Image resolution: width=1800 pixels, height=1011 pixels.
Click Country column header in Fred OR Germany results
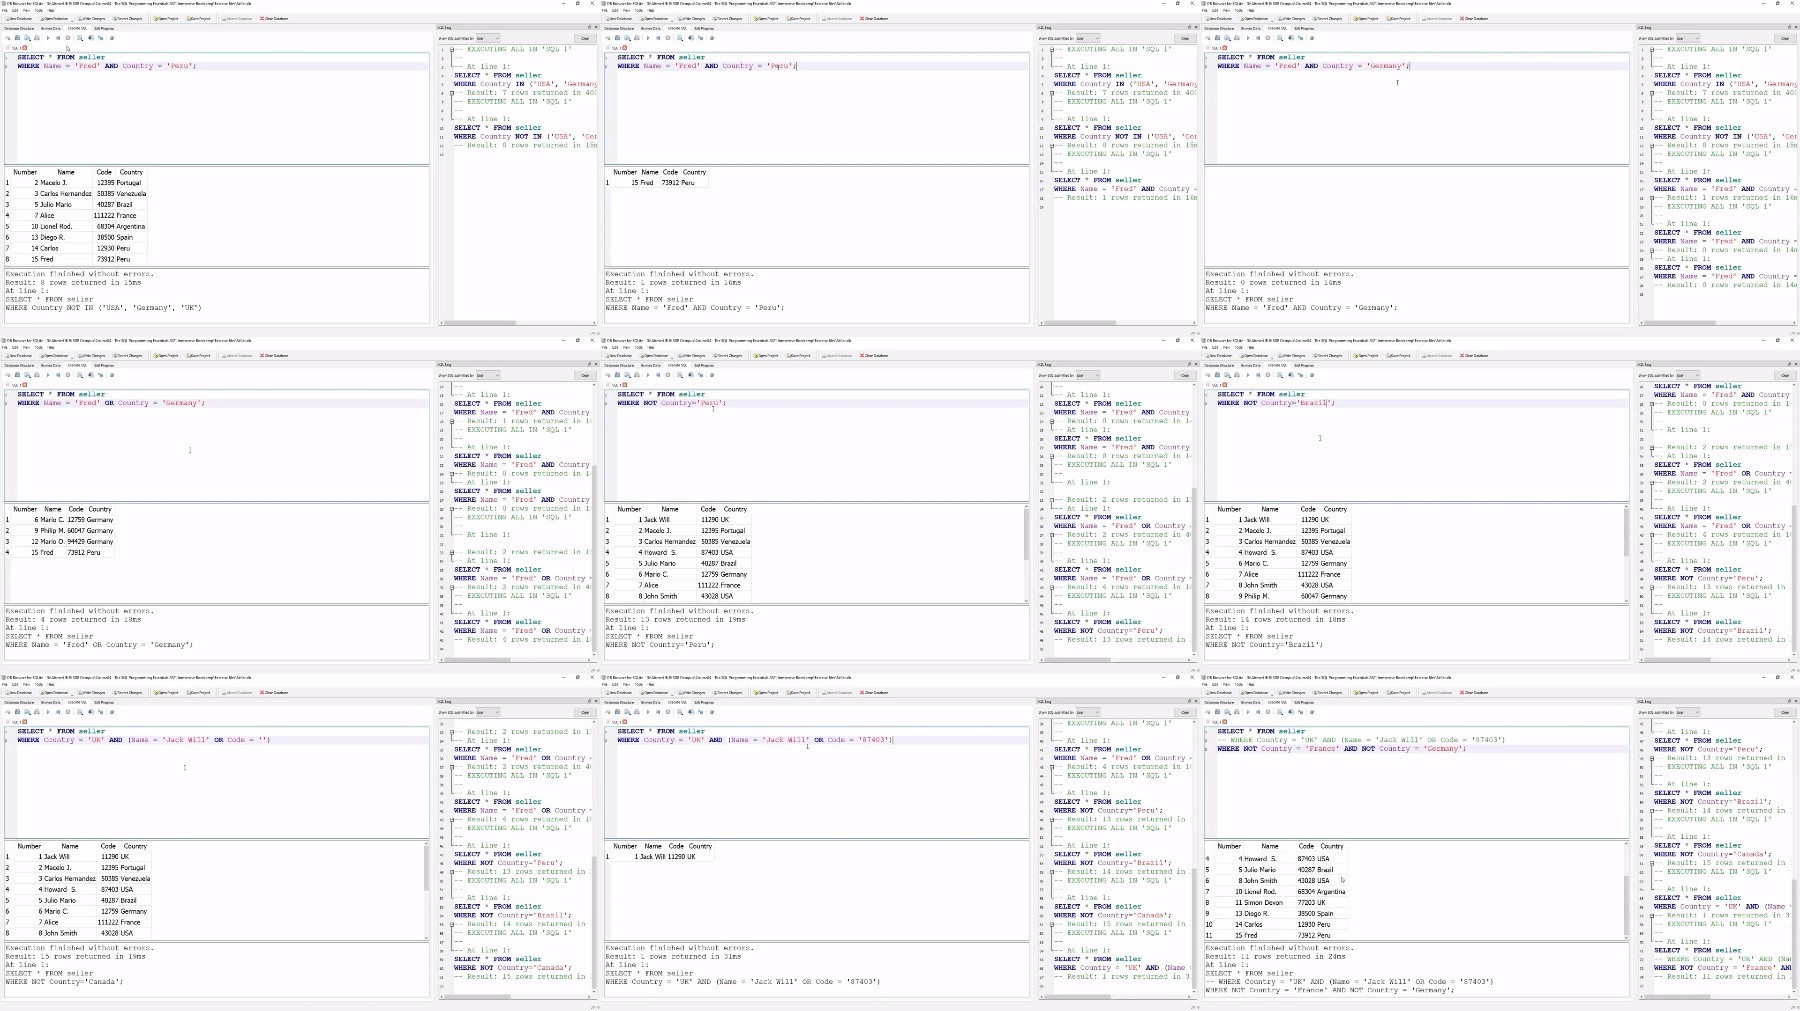[x=100, y=509]
